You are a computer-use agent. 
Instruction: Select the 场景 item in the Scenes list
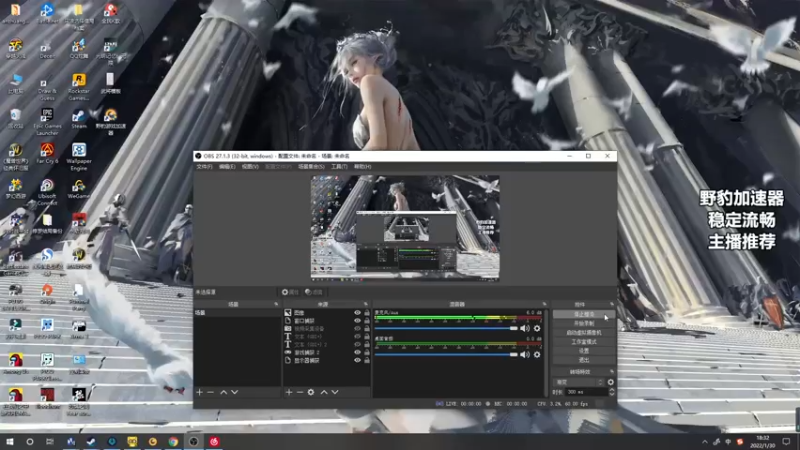point(237,313)
